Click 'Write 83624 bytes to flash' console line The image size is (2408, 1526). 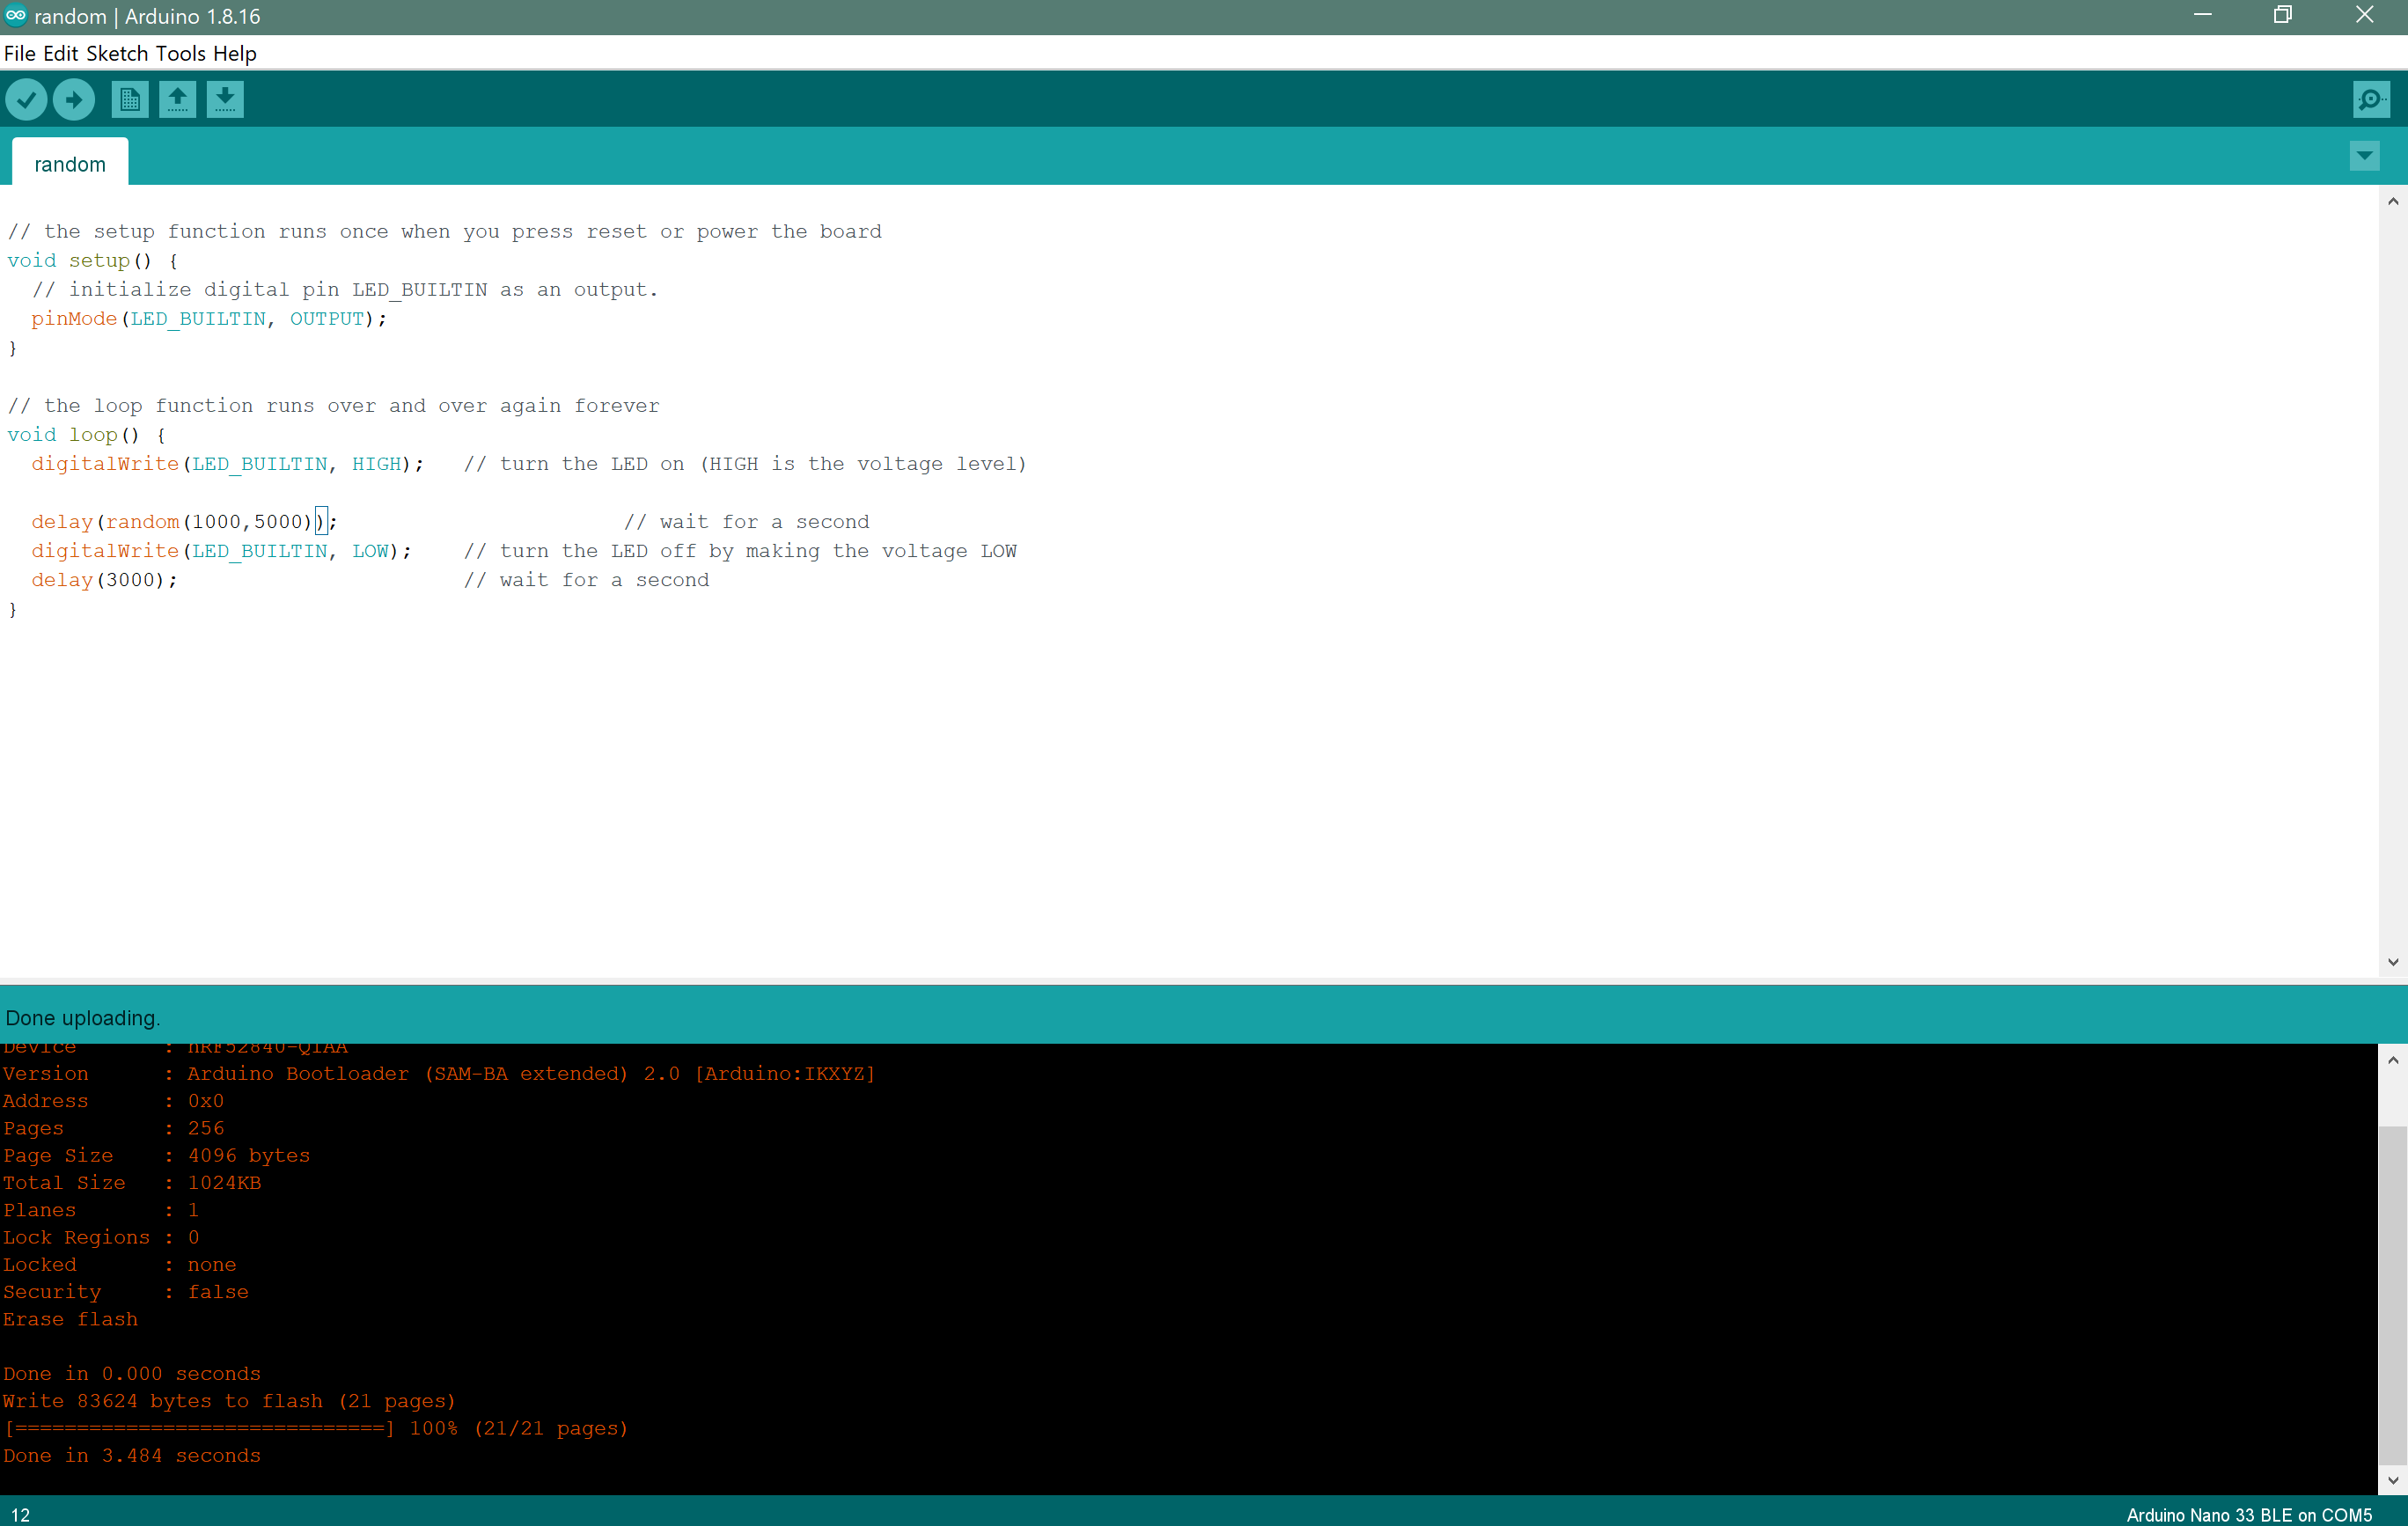229,1401
